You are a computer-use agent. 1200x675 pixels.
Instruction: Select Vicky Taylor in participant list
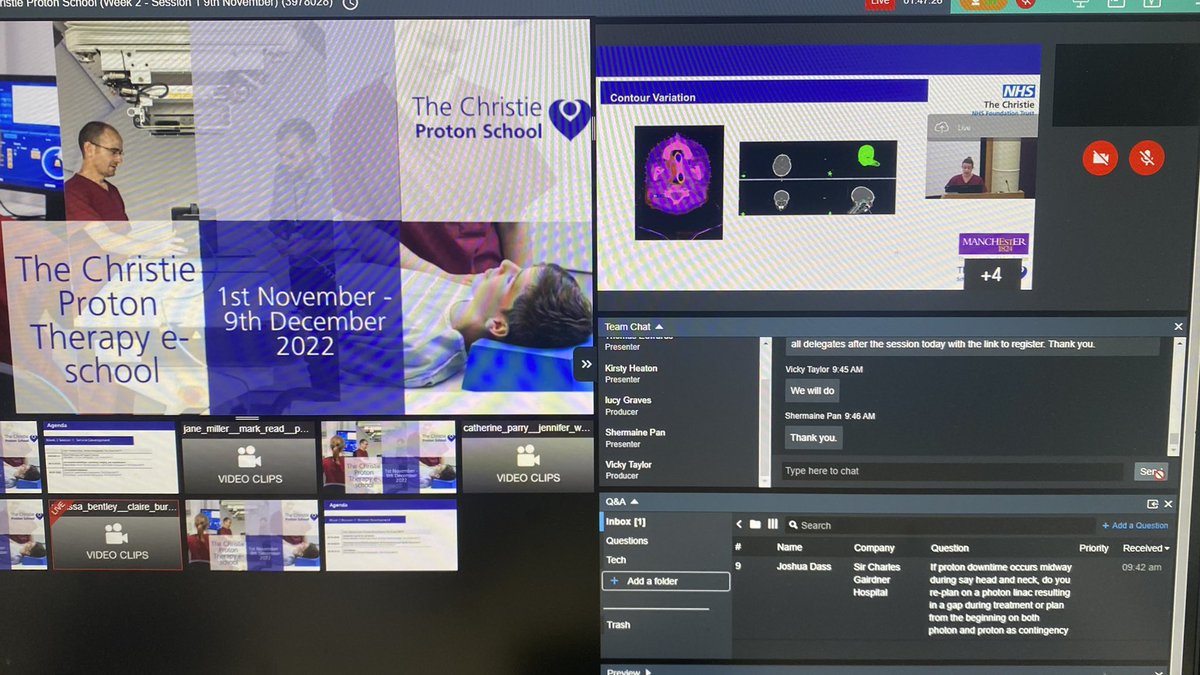tap(628, 470)
